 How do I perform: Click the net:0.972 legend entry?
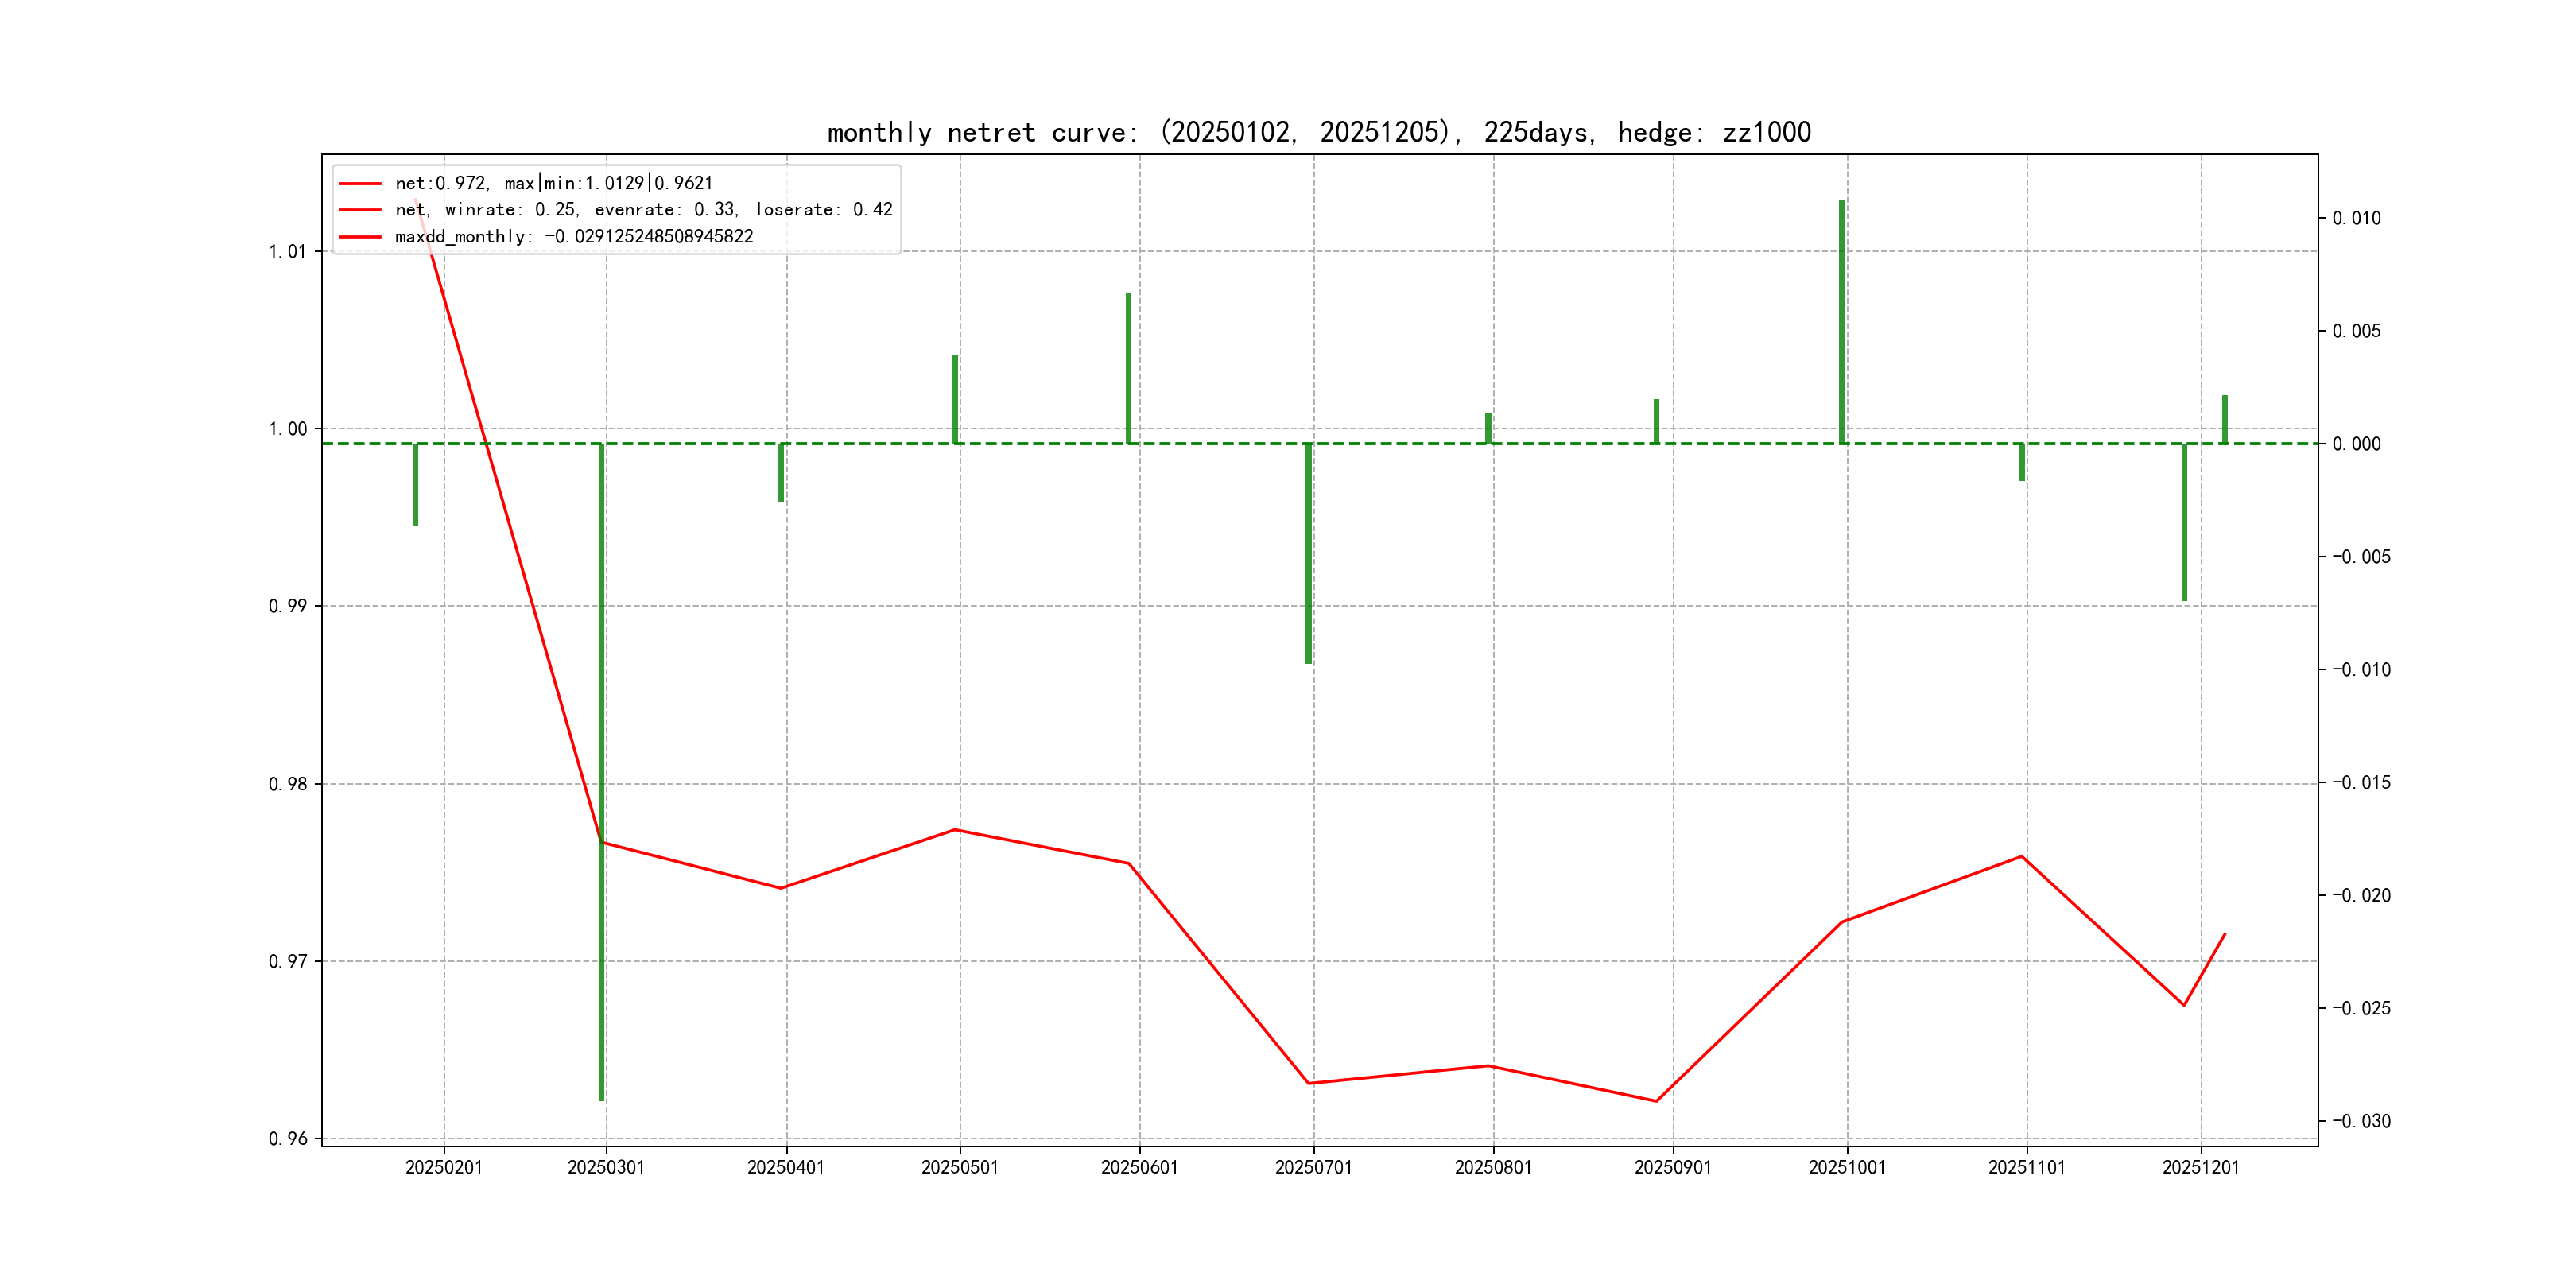[553, 183]
